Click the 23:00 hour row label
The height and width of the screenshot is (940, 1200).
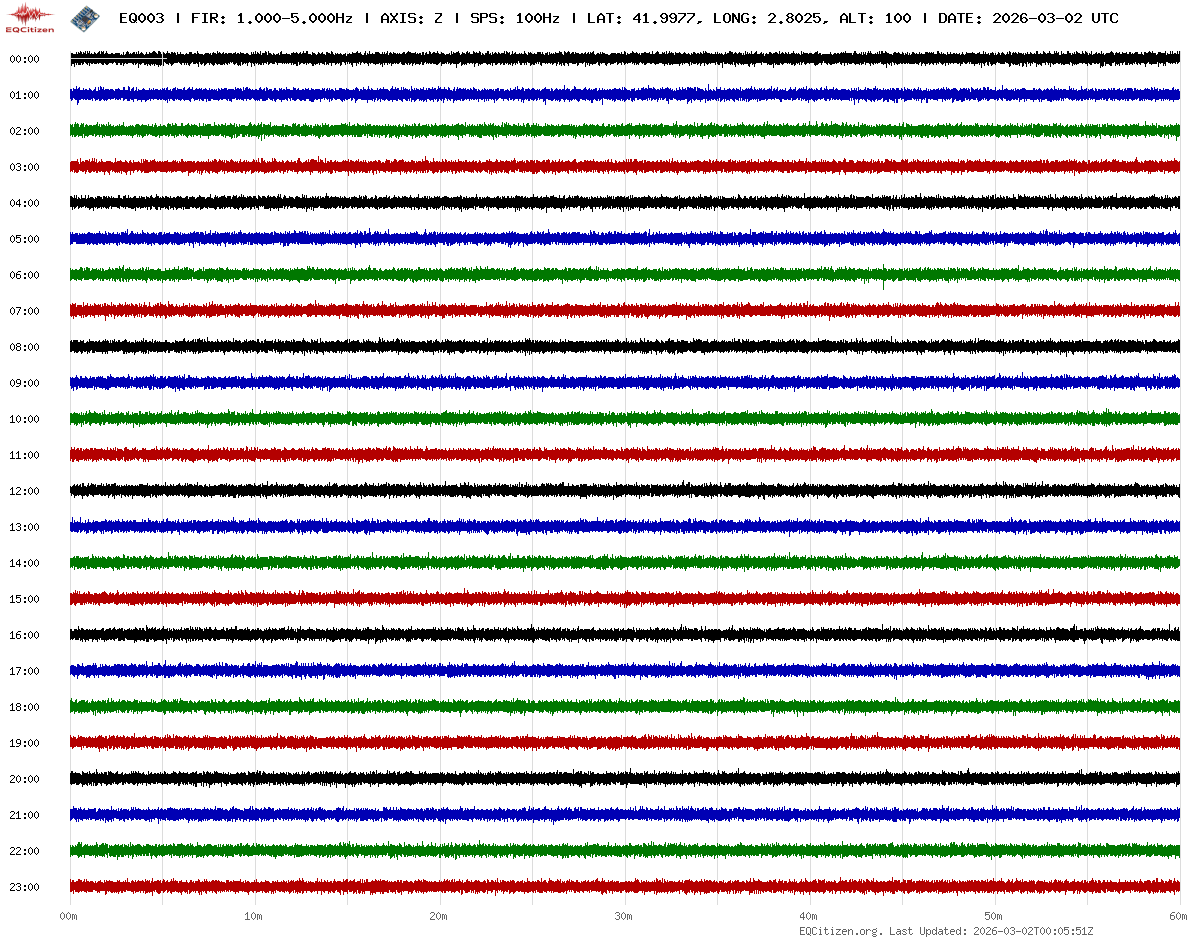click(x=24, y=887)
